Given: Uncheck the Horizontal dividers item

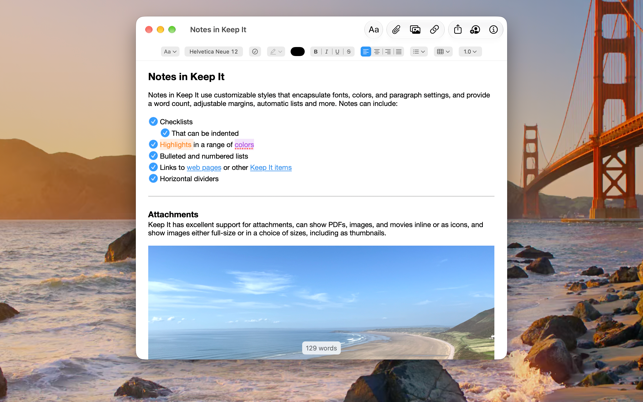Looking at the screenshot, I should click(x=153, y=178).
